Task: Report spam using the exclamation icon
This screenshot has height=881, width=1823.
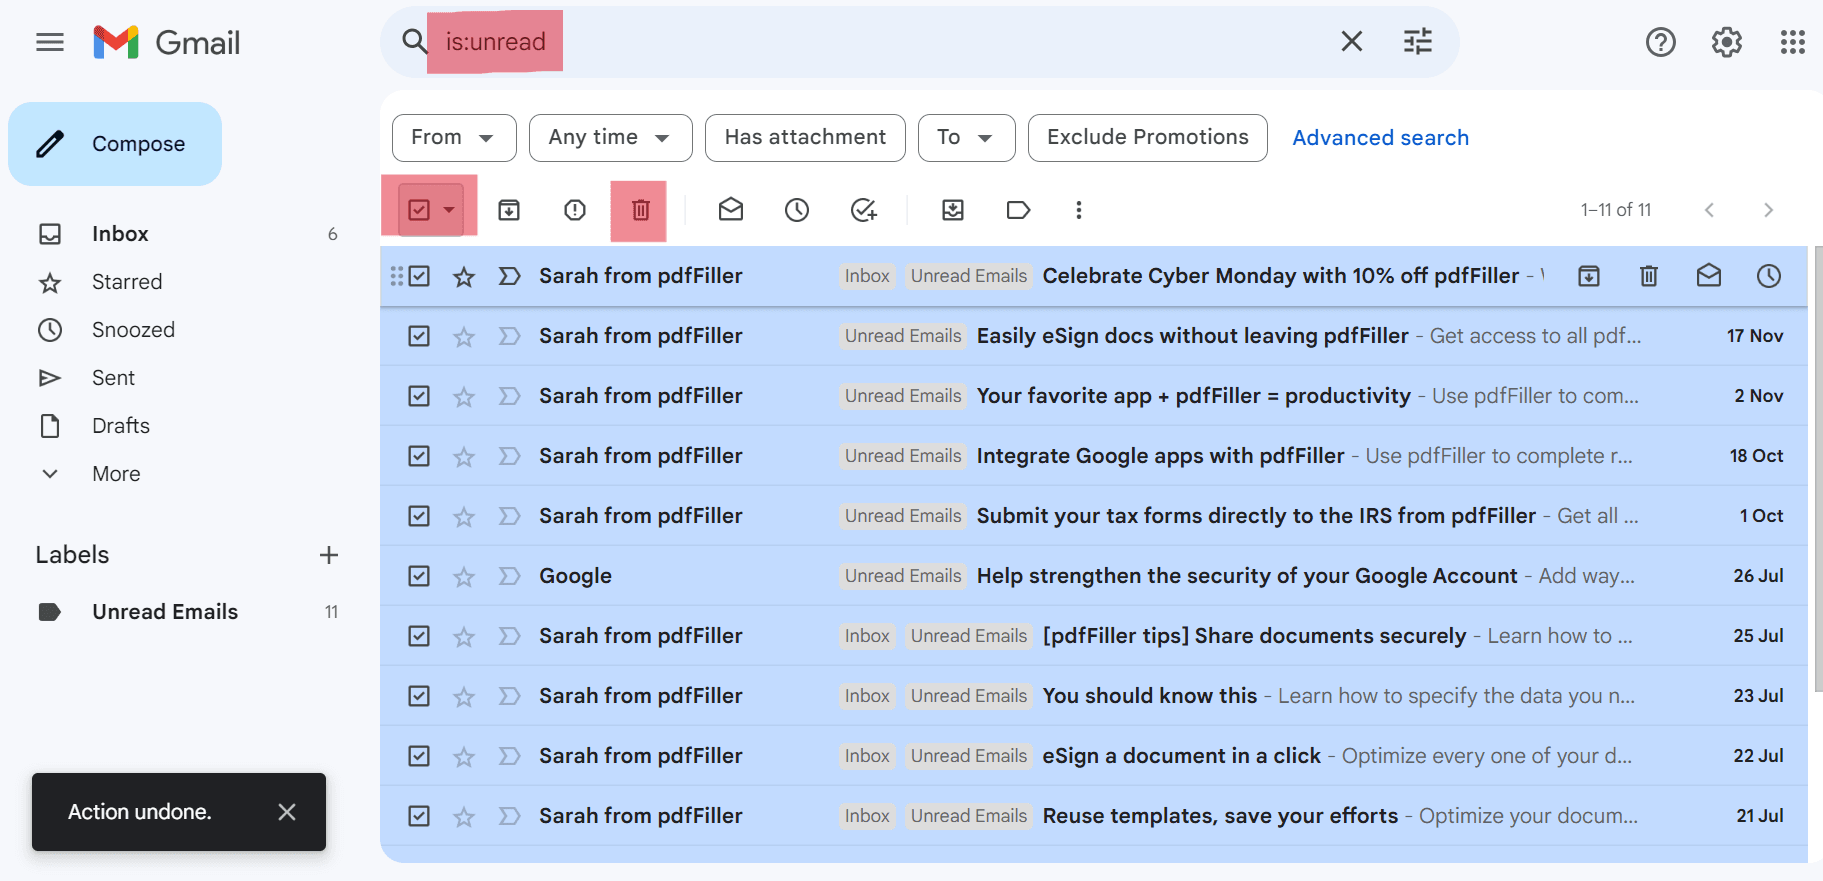Action: pyautogui.click(x=574, y=210)
